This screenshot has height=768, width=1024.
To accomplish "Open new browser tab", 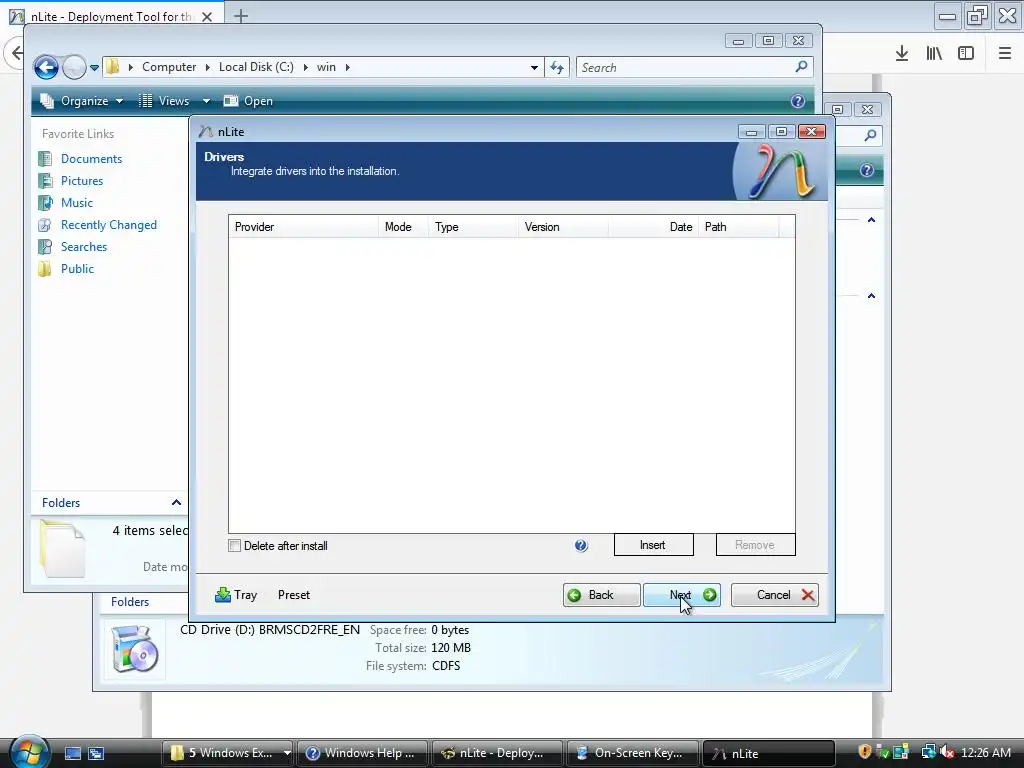I will pyautogui.click(x=241, y=16).
